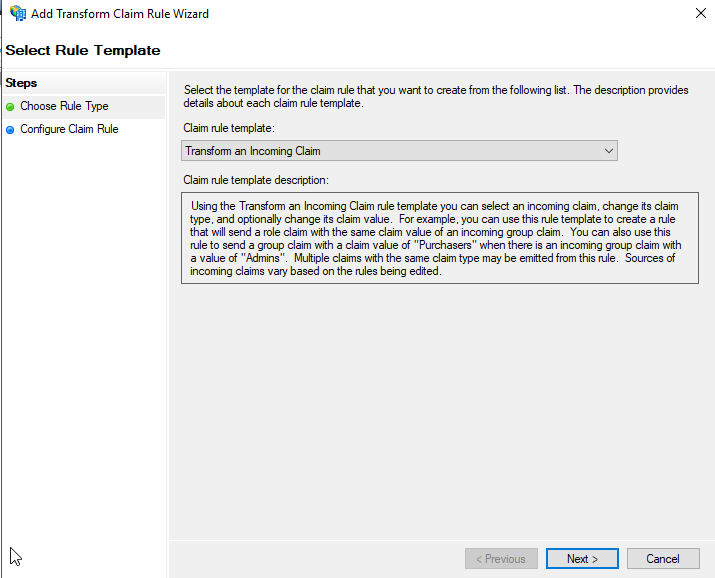
Task: Click the 'Claim rule template description:' label
Action: [x=256, y=180]
